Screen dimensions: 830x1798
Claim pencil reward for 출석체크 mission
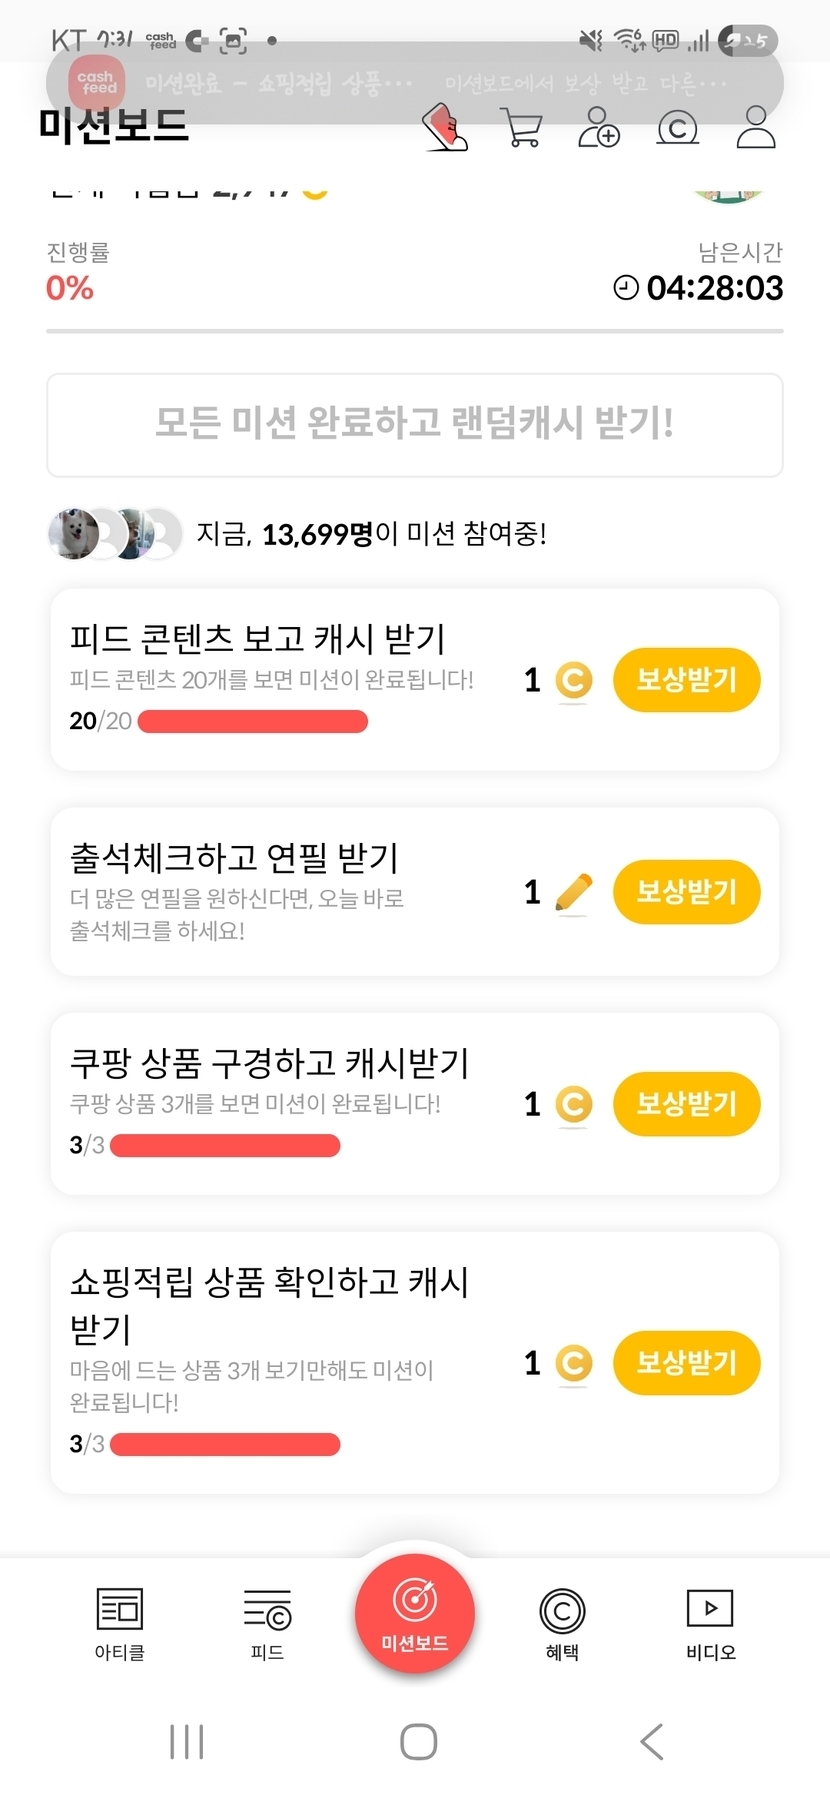coord(686,892)
